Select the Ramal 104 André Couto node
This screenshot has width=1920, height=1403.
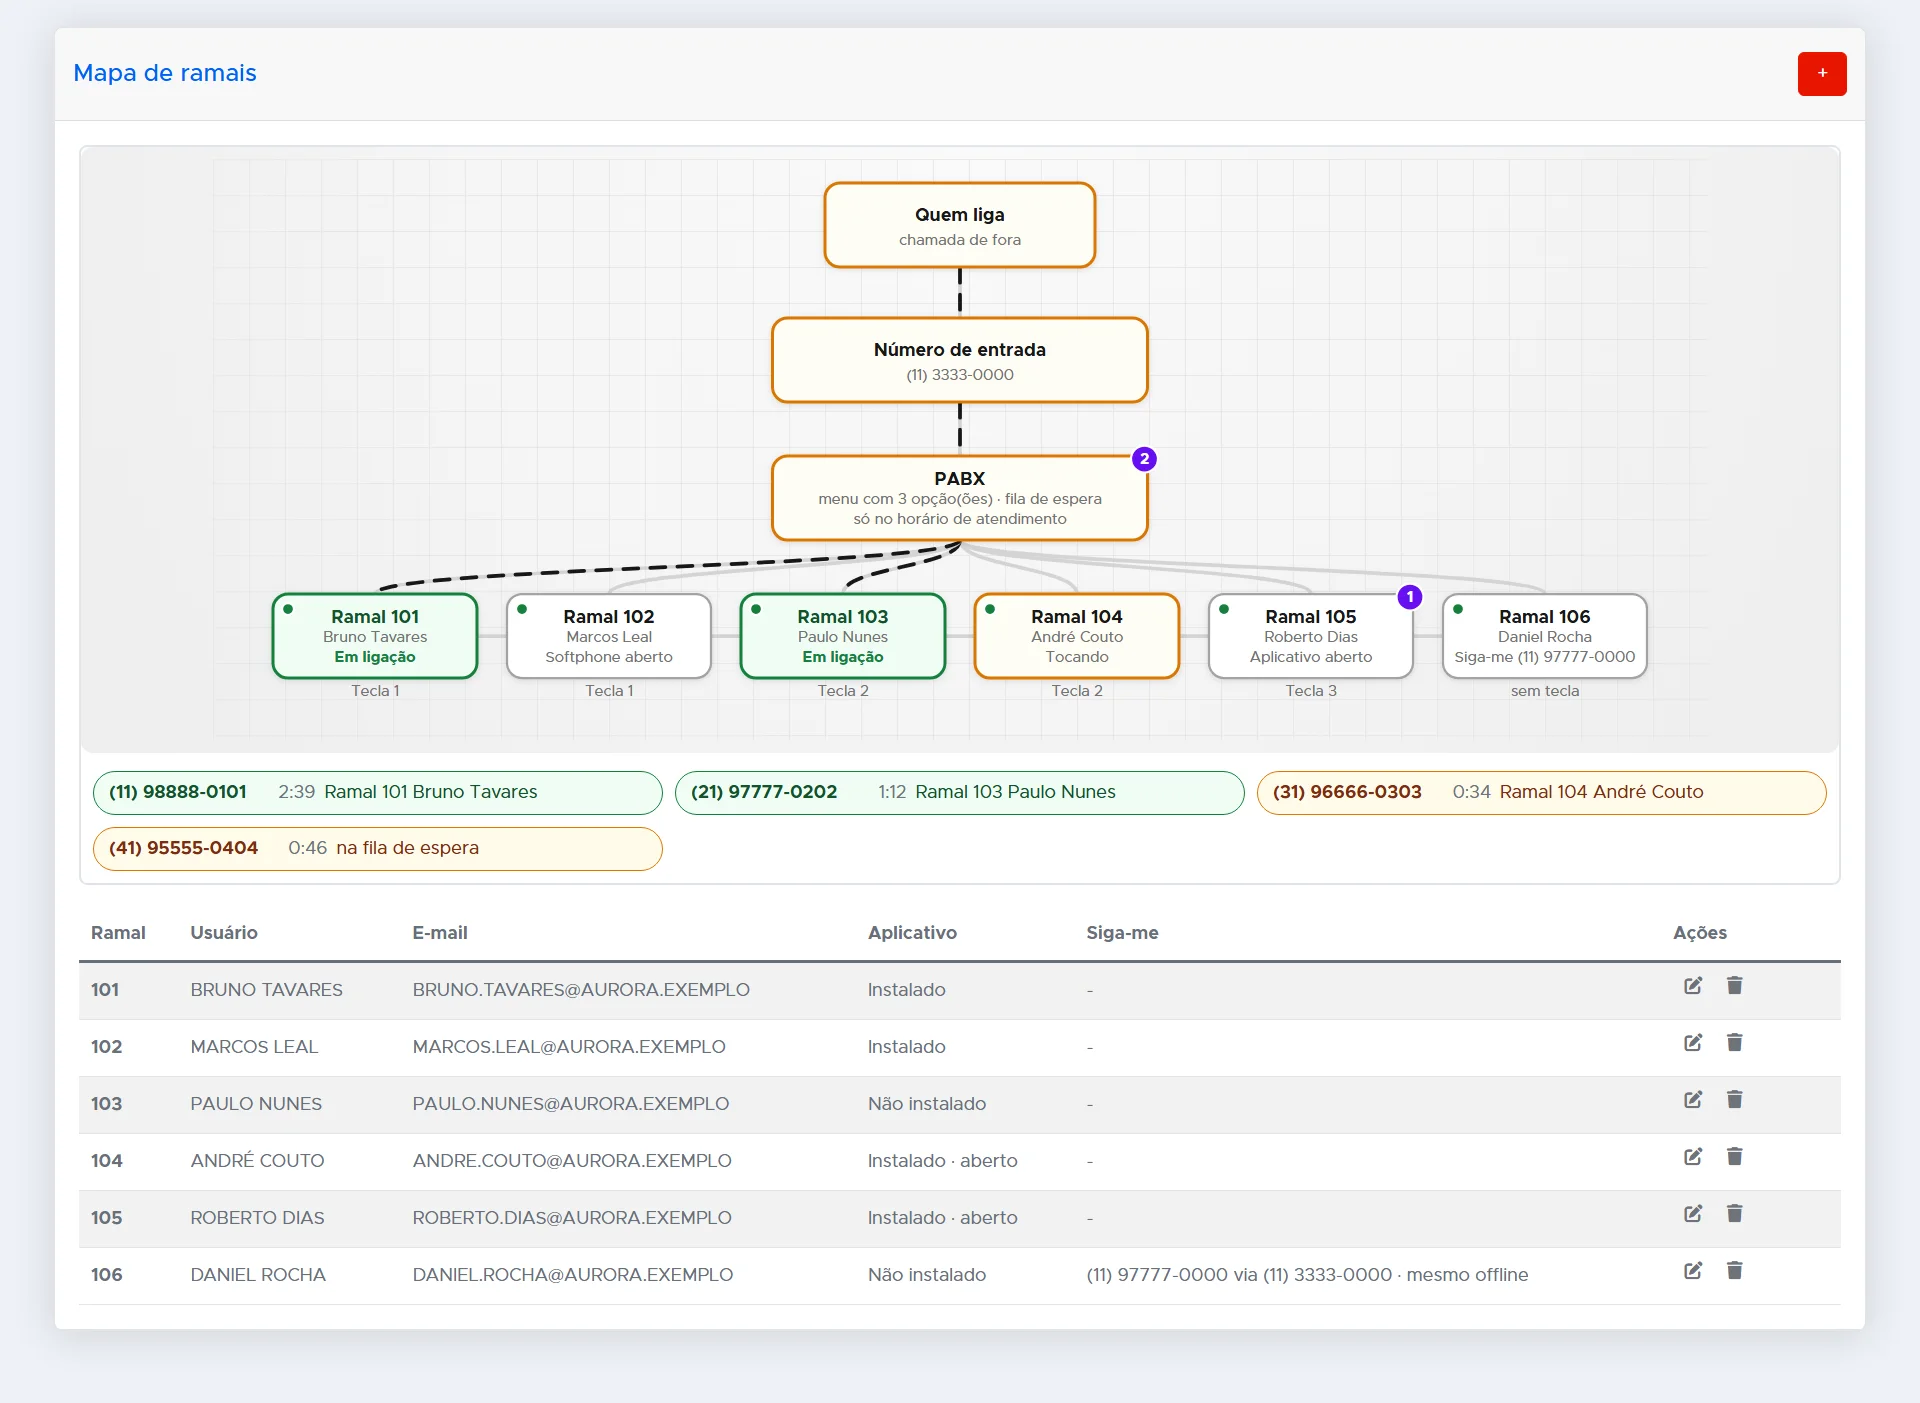[1077, 636]
